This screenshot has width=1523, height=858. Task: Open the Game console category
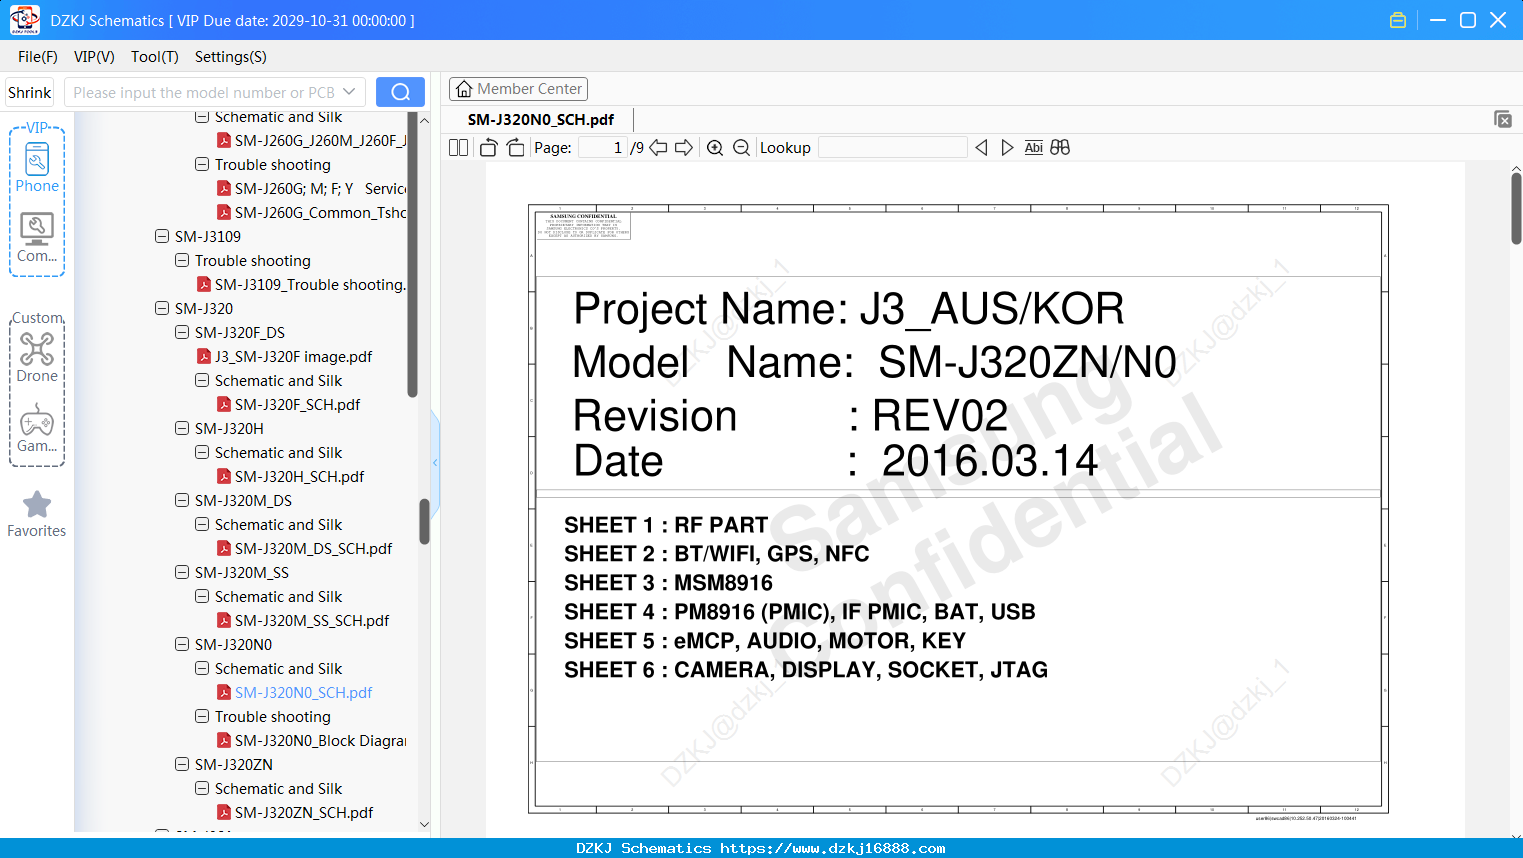tap(37, 428)
